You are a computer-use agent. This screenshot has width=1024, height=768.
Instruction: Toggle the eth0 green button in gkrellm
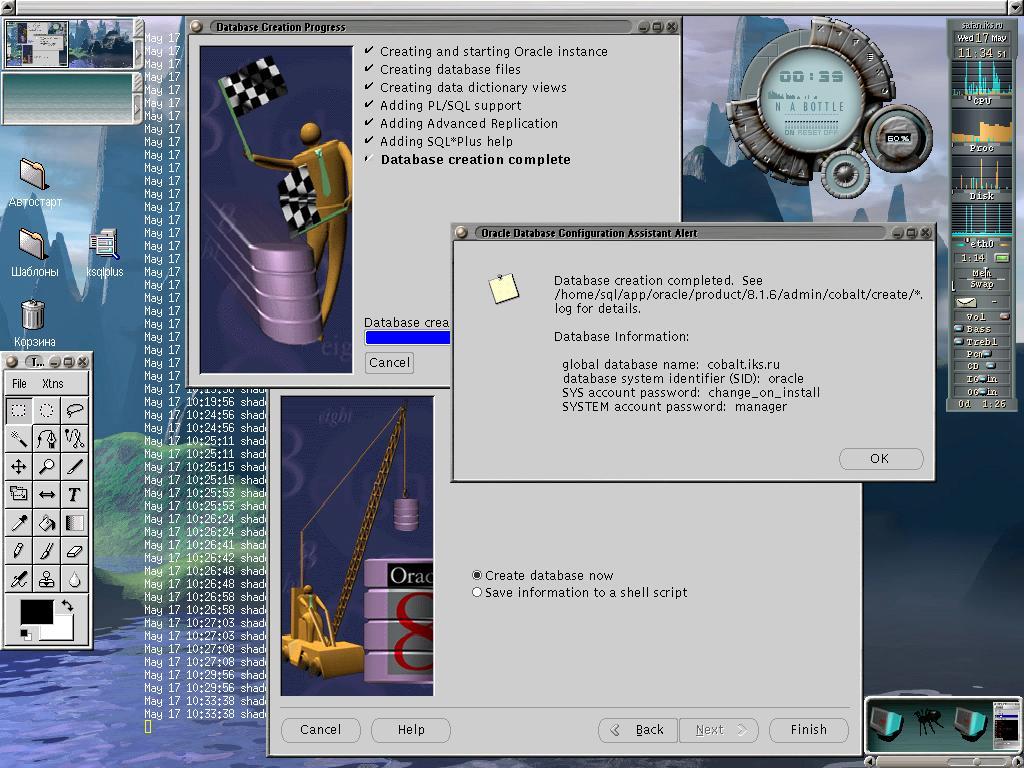point(1001,258)
